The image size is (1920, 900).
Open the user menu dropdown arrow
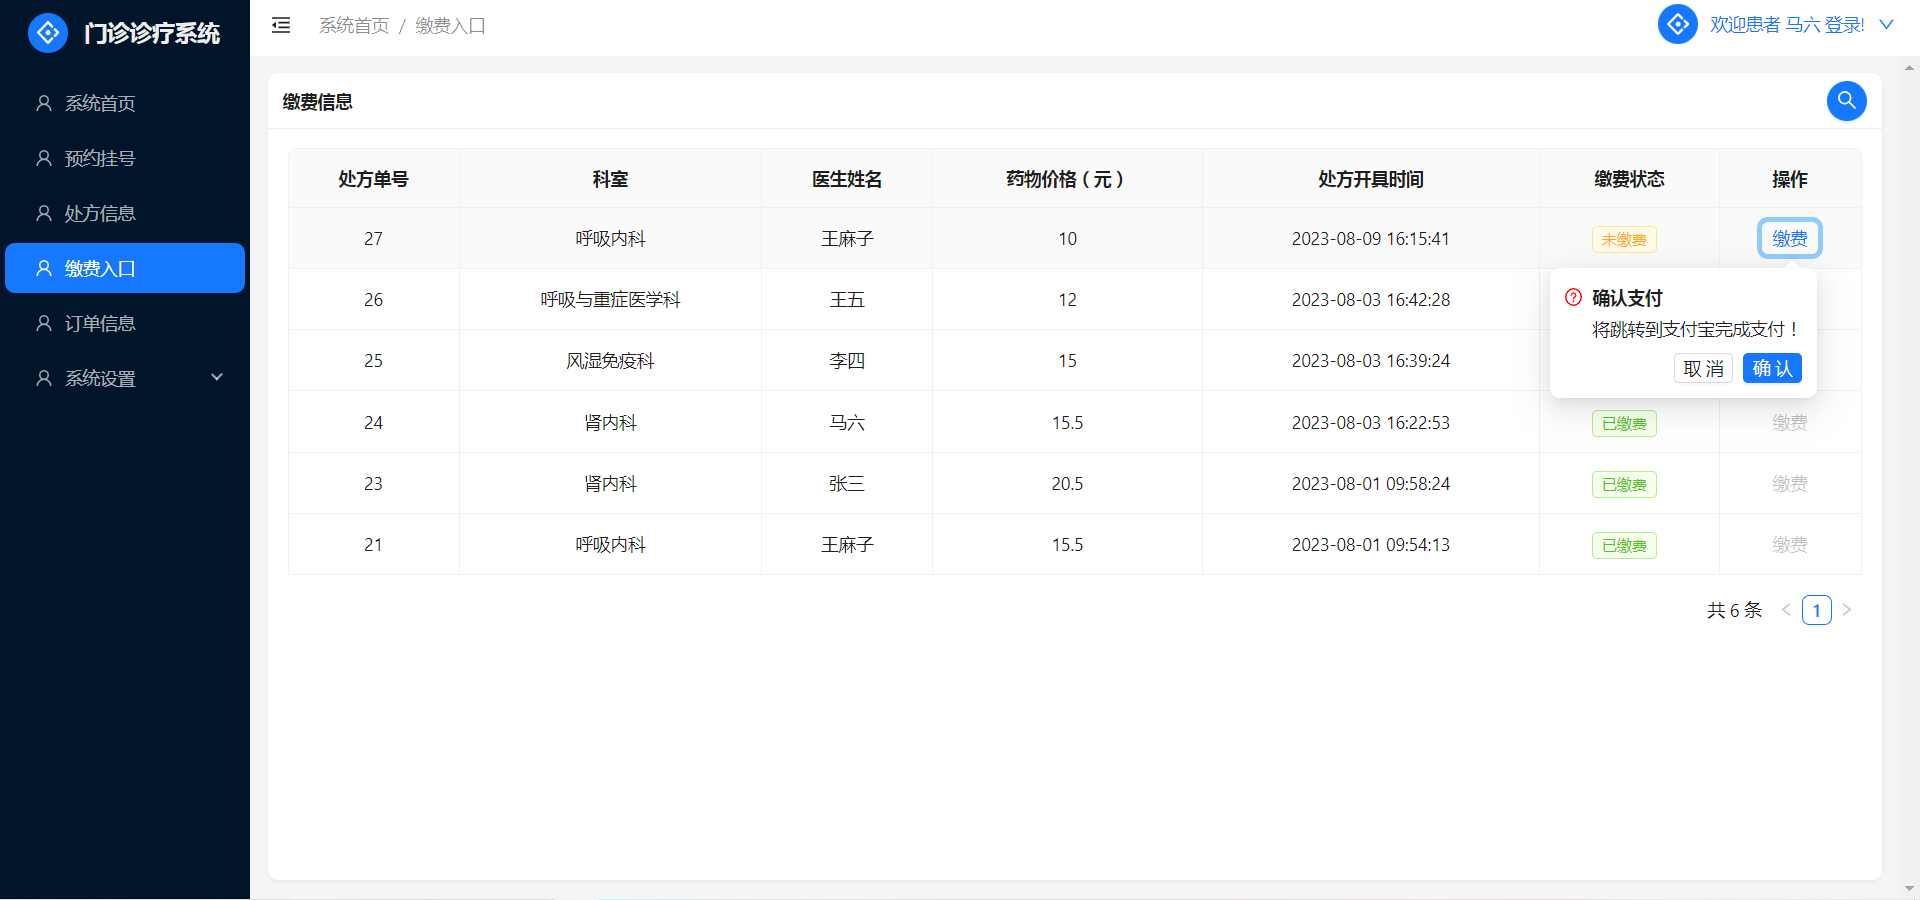(1886, 25)
